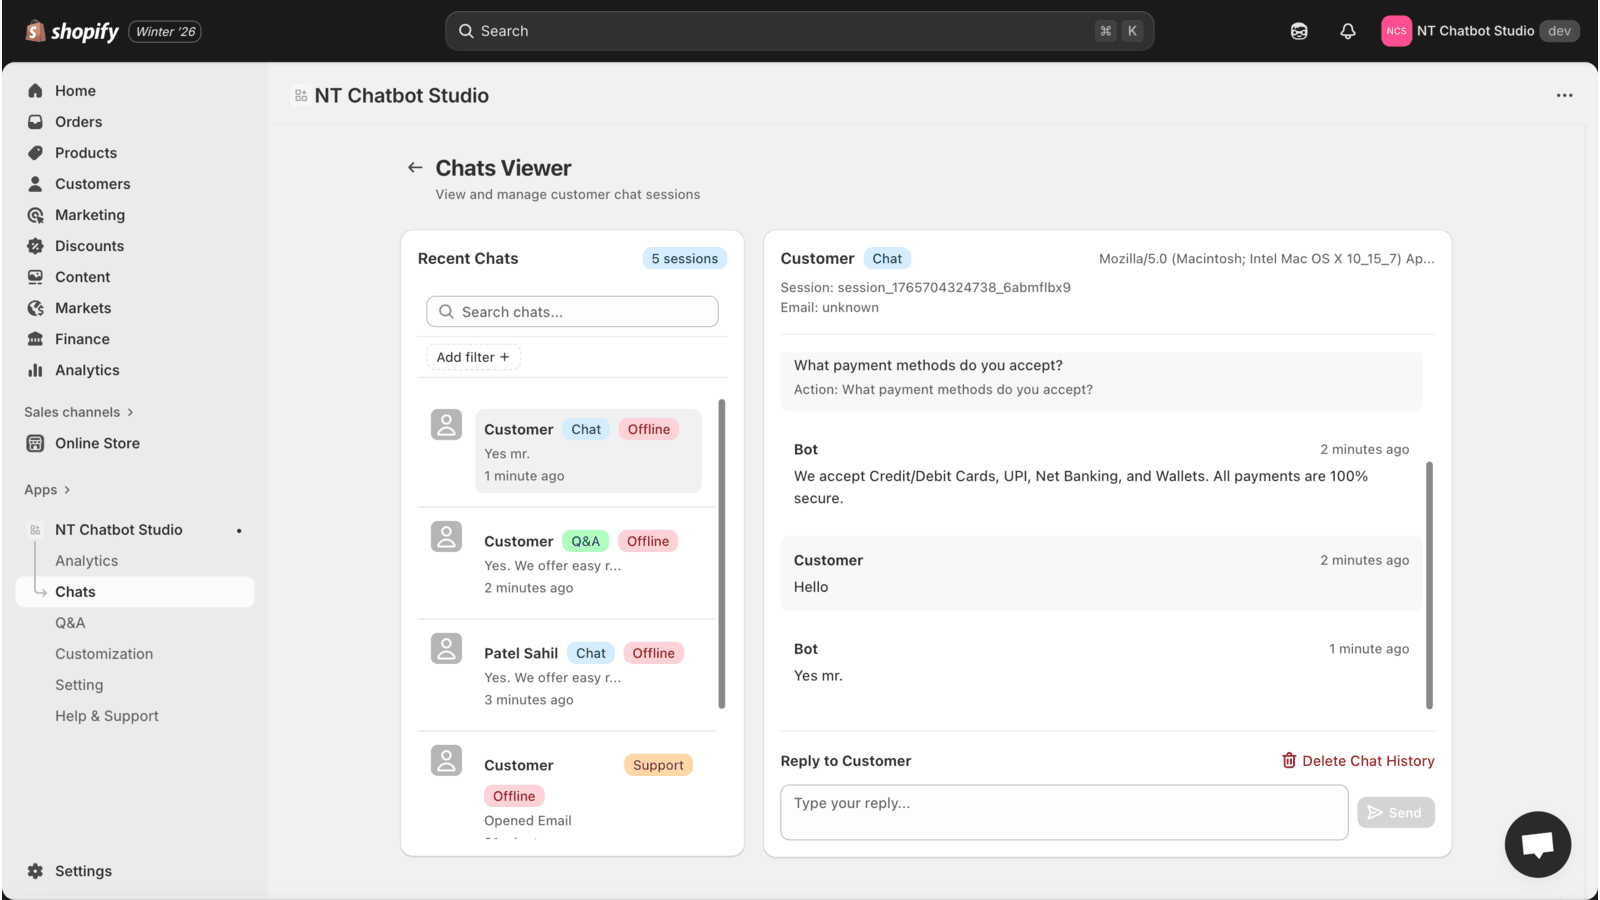Click the back arrow beside Chats Viewer

[415, 168]
